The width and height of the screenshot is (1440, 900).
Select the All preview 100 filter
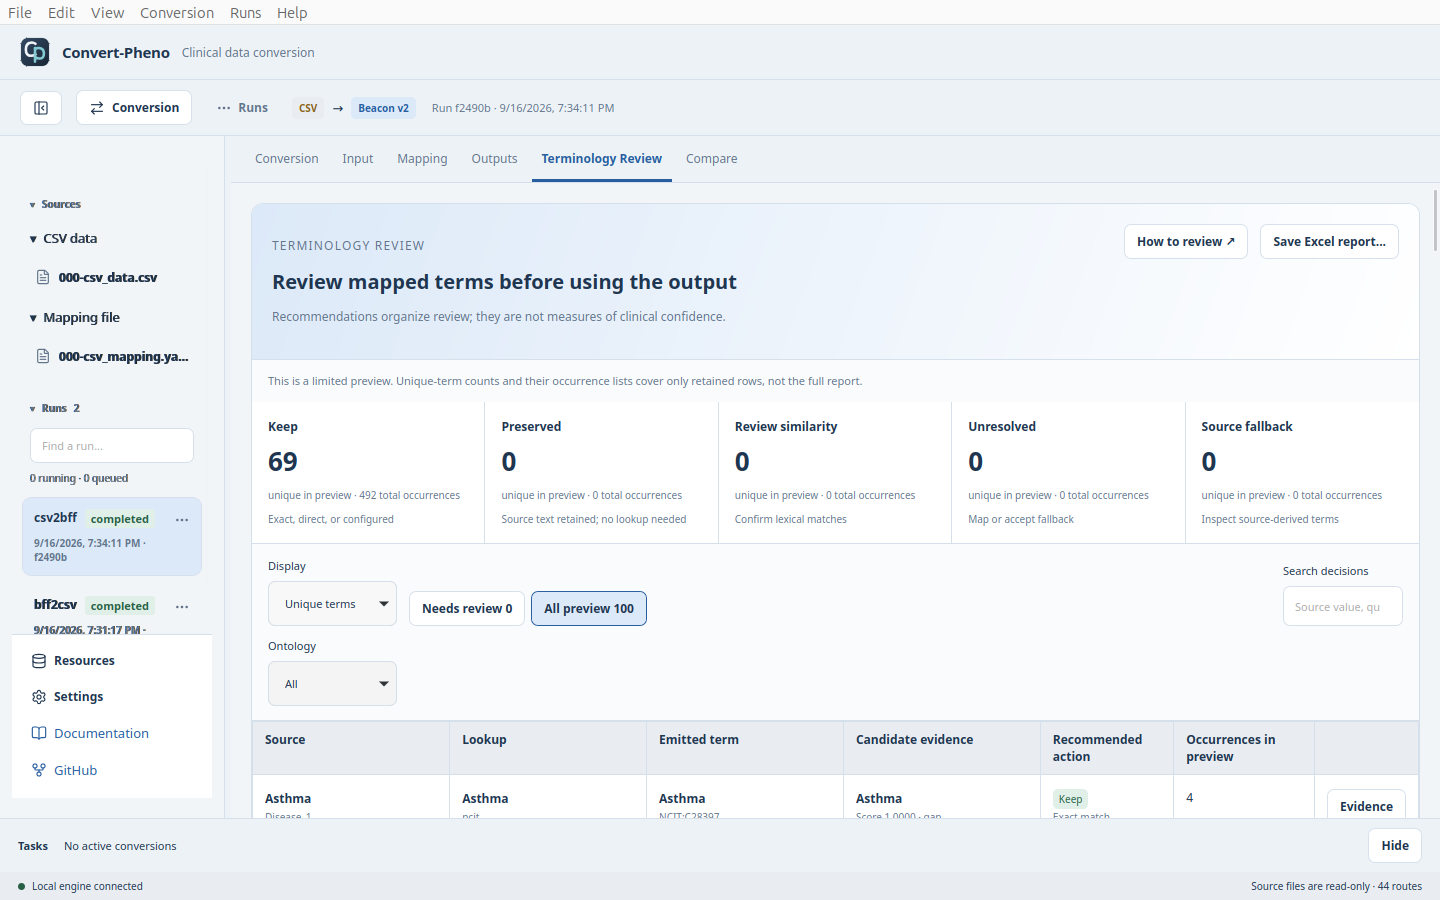[x=589, y=609]
